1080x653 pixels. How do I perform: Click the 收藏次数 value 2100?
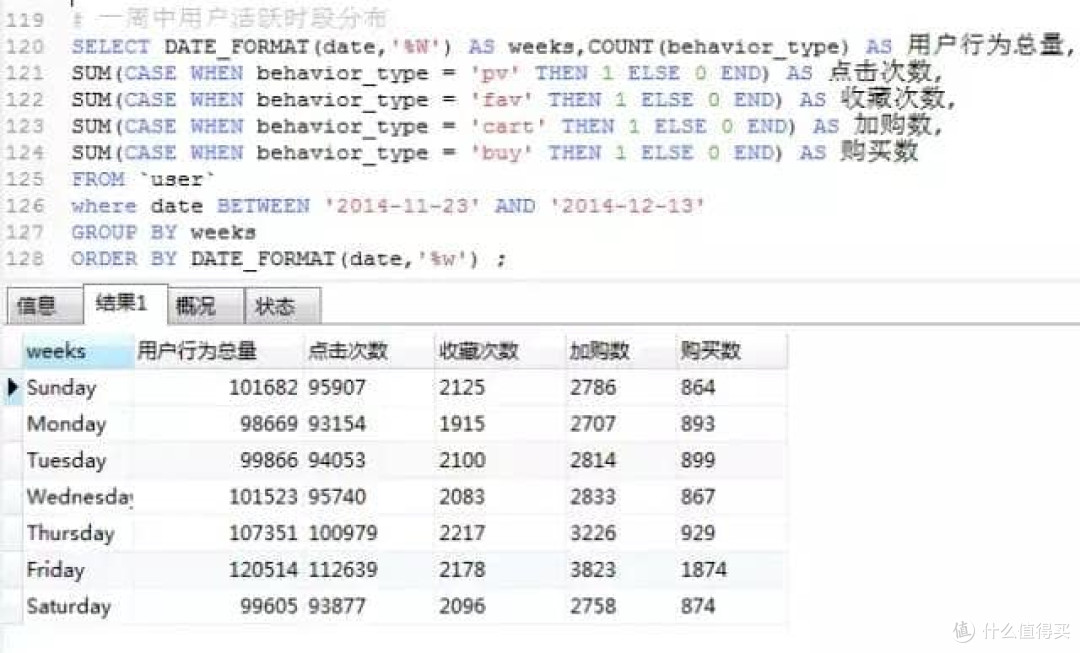click(x=462, y=460)
